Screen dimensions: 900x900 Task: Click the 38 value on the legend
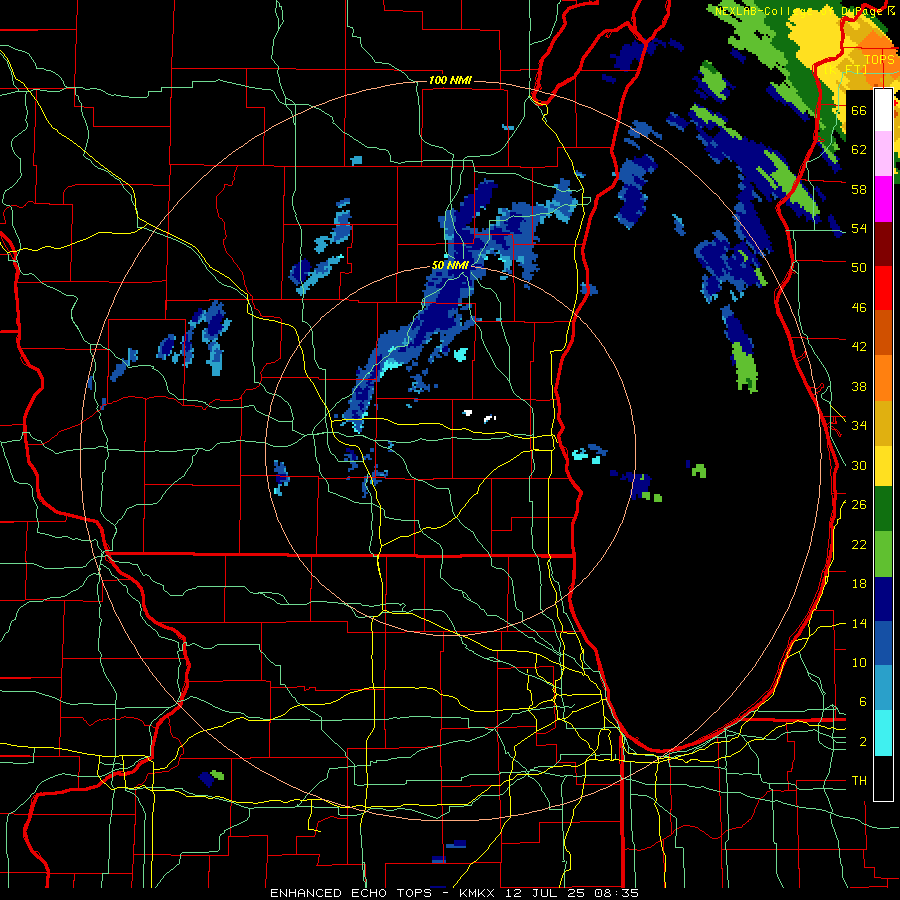(859, 386)
